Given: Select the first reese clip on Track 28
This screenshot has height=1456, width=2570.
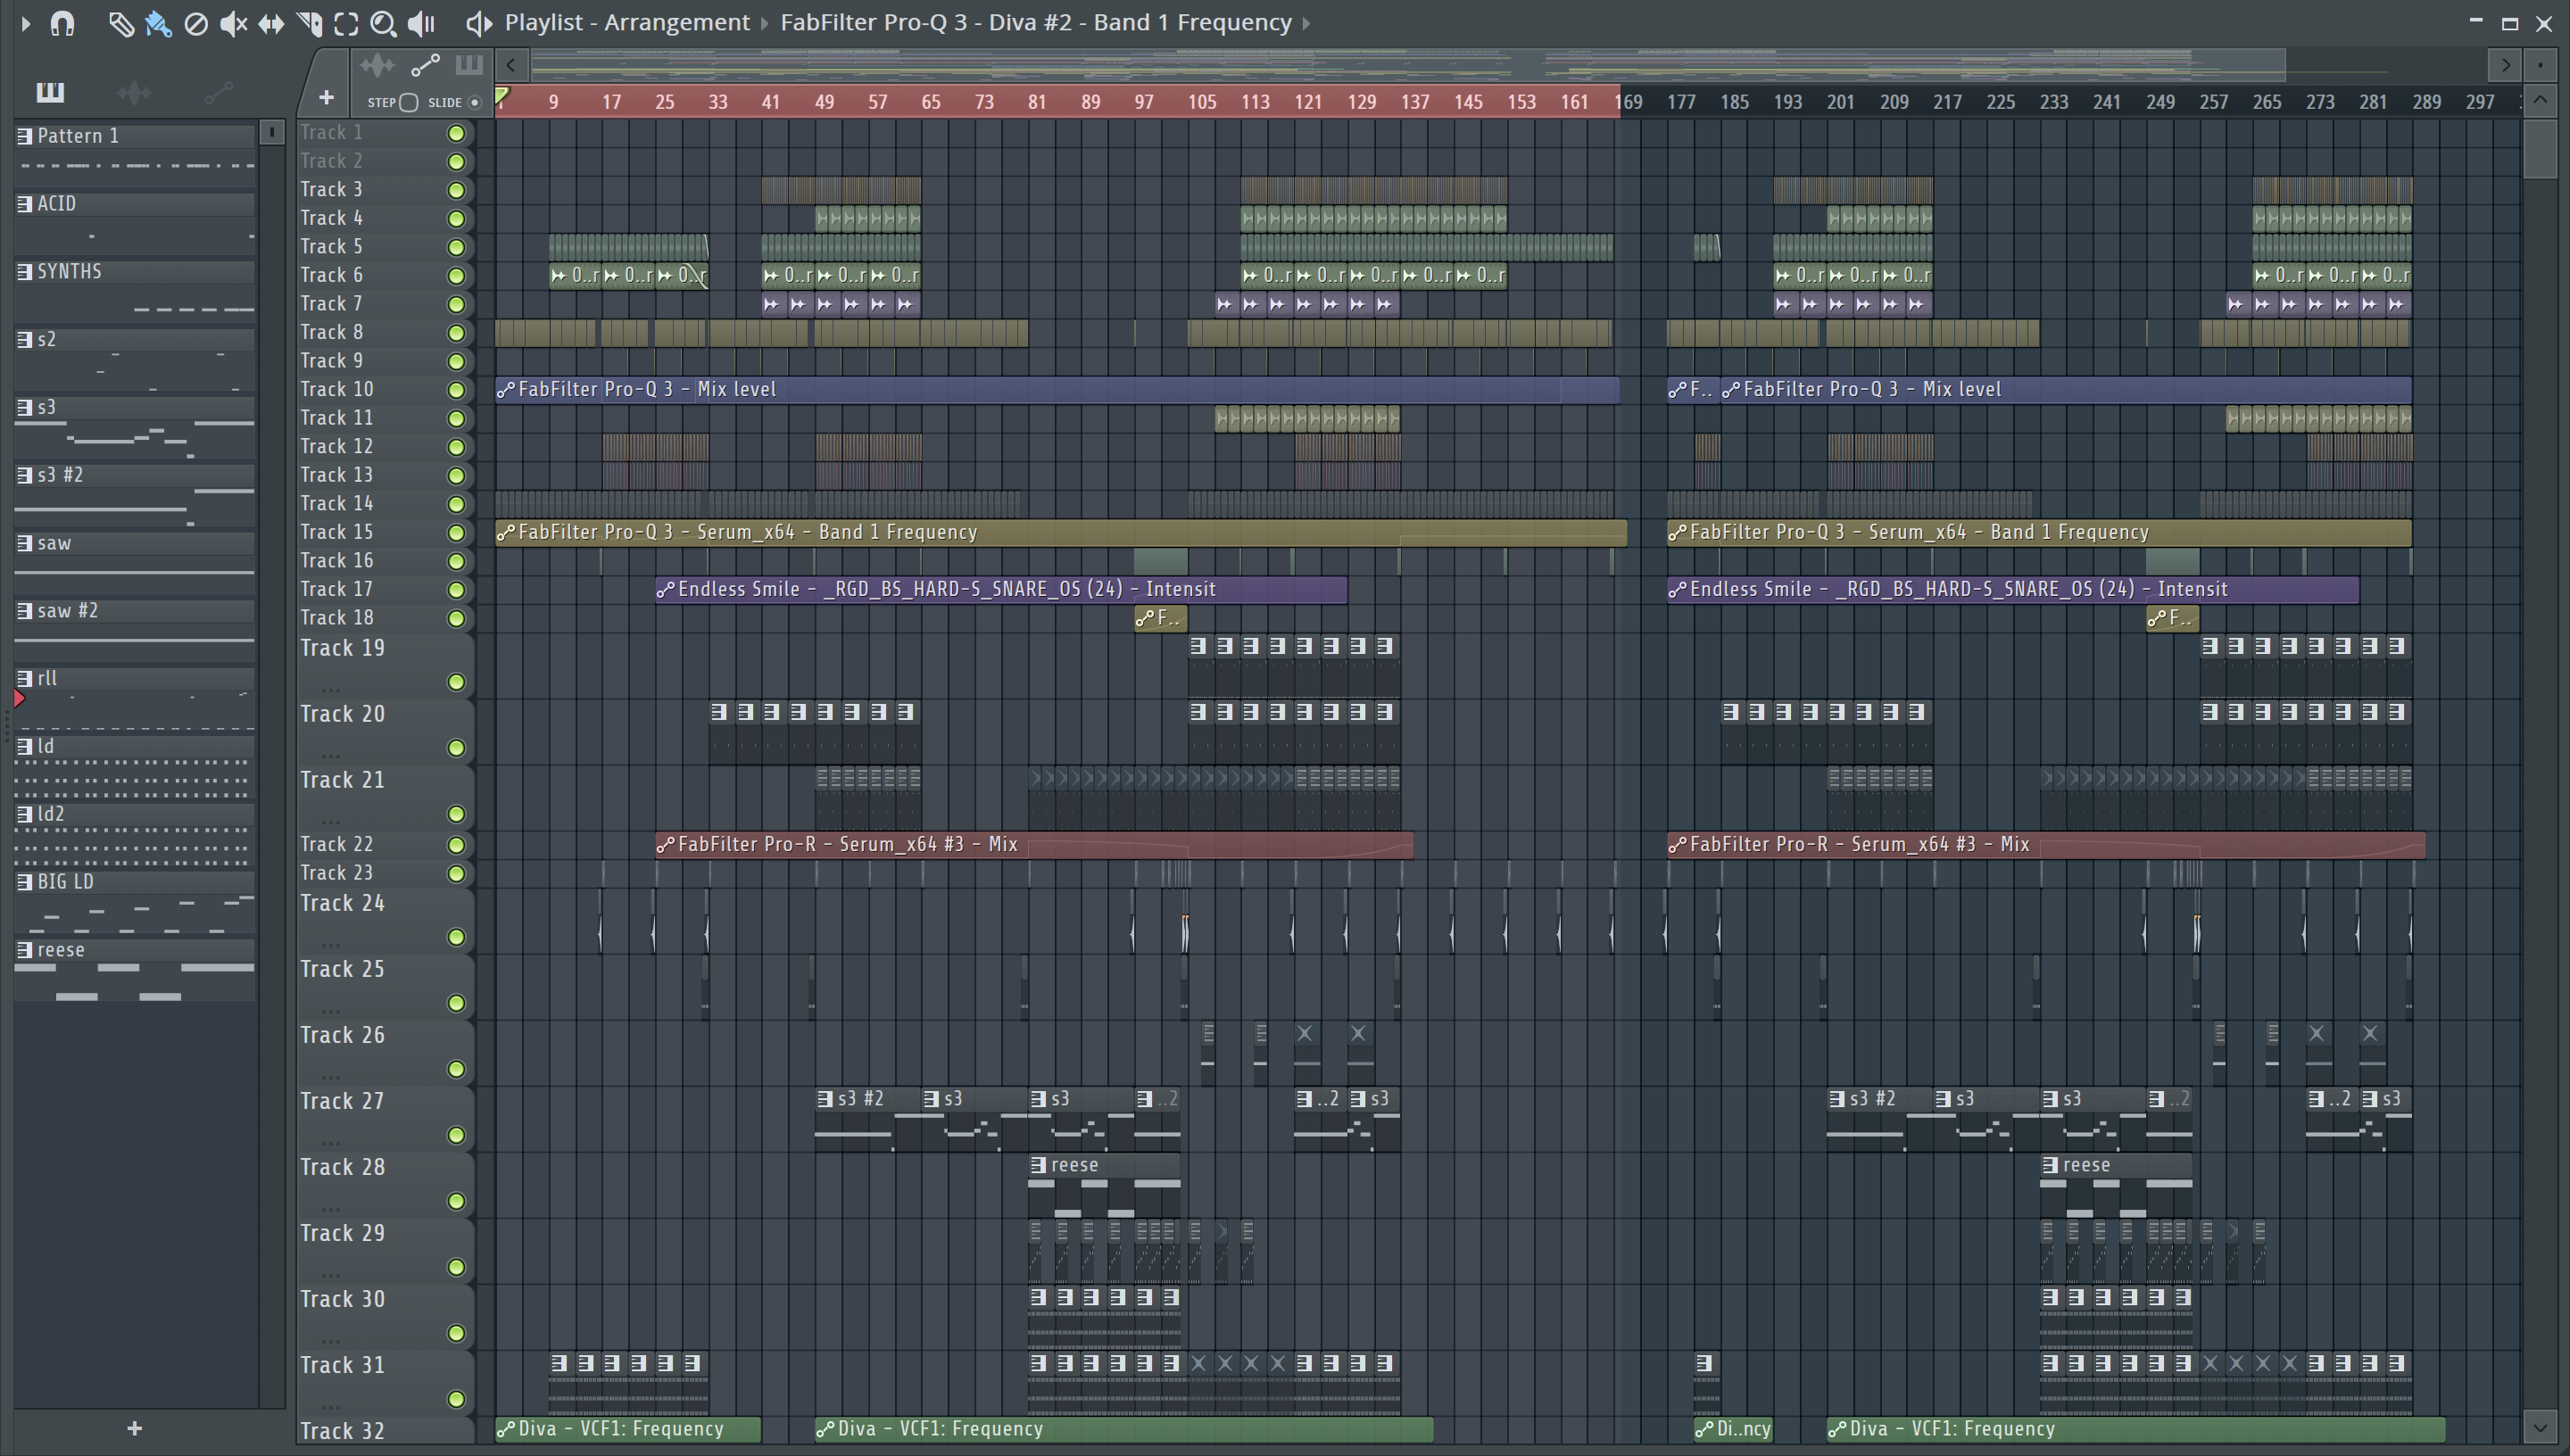Looking at the screenshot, I should click(x=1104, y=1187).
